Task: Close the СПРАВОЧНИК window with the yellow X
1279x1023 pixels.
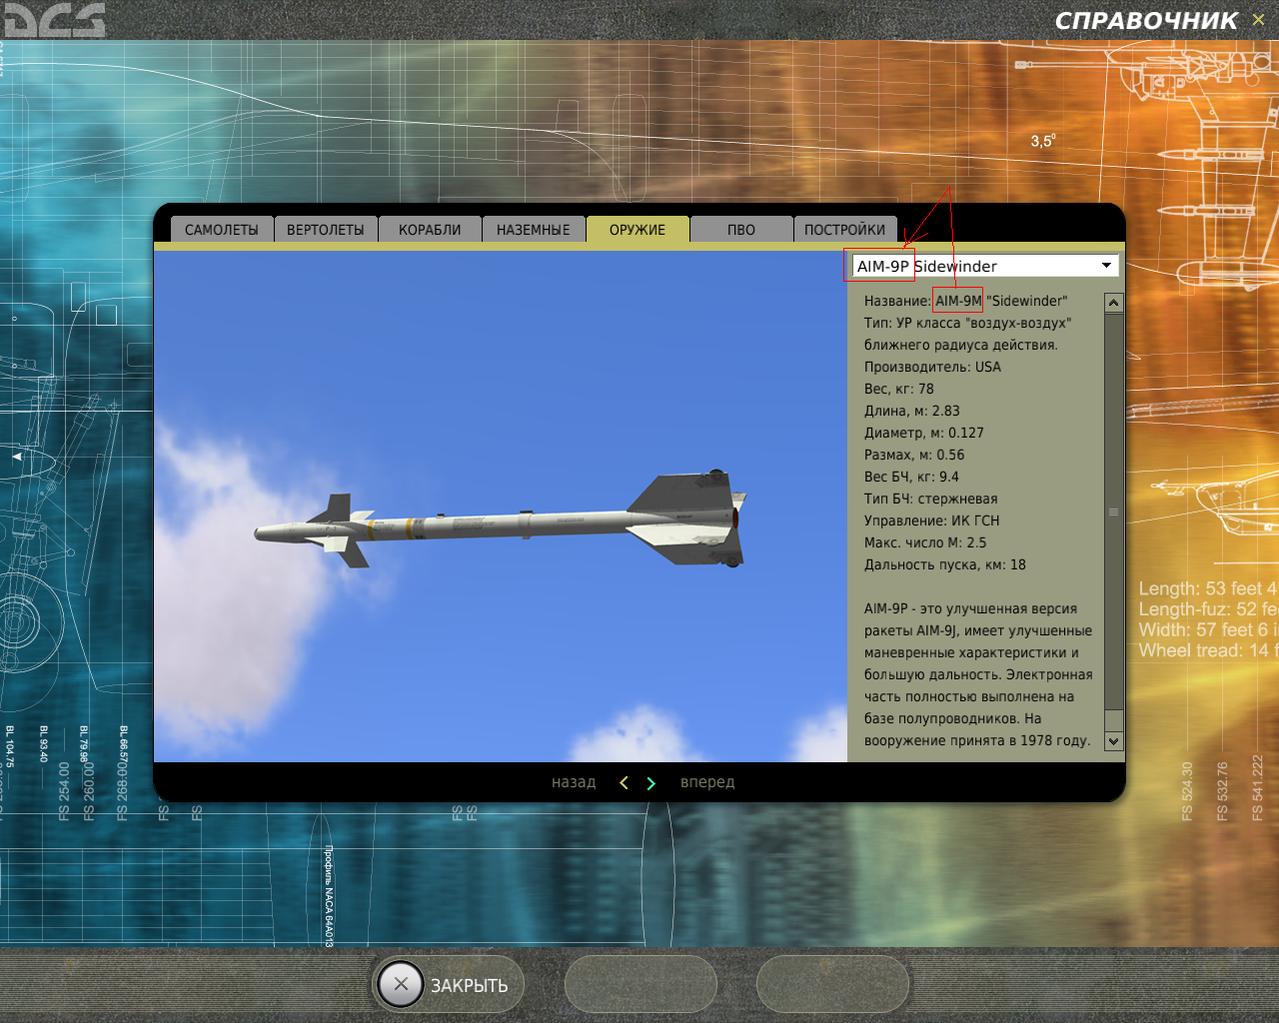Action: point(1258,20)
